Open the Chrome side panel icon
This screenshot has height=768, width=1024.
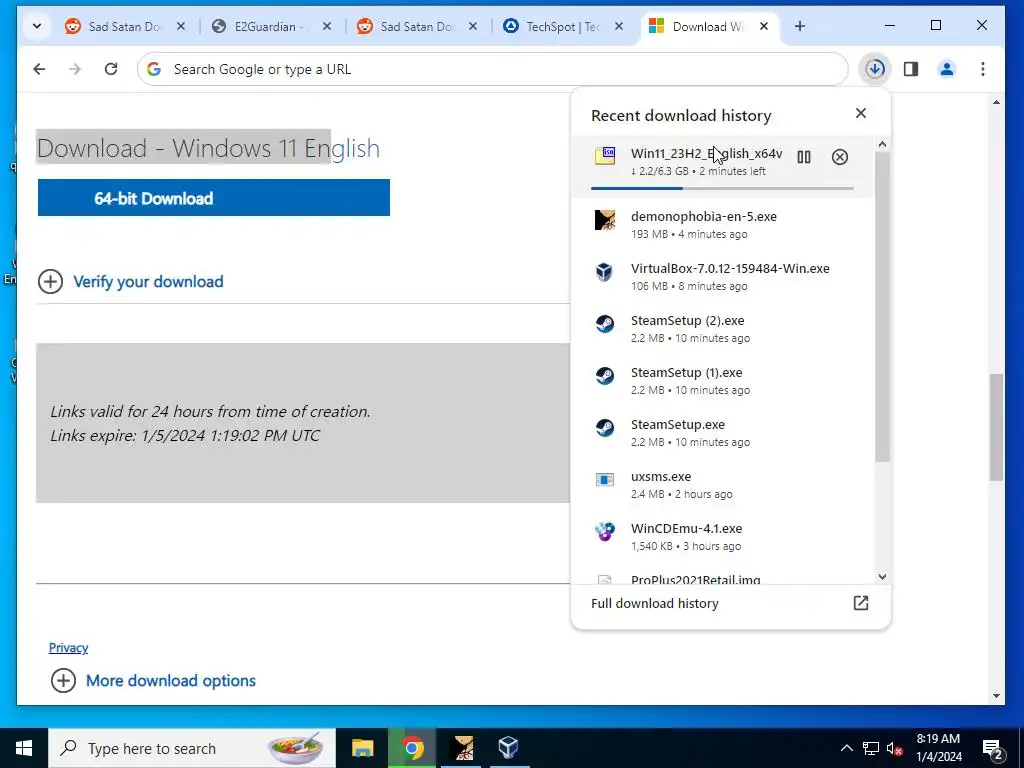(x=911, y=69)
